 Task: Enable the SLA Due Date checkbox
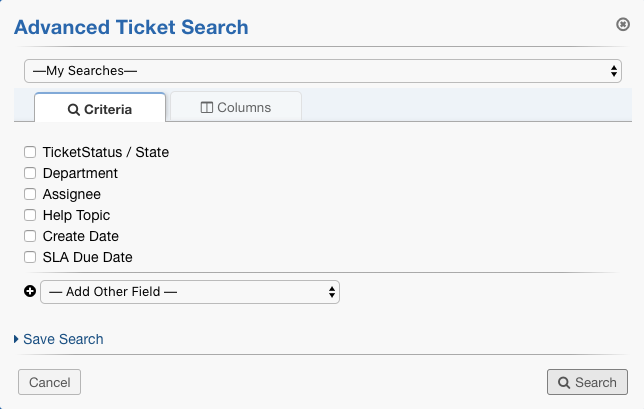30,257
